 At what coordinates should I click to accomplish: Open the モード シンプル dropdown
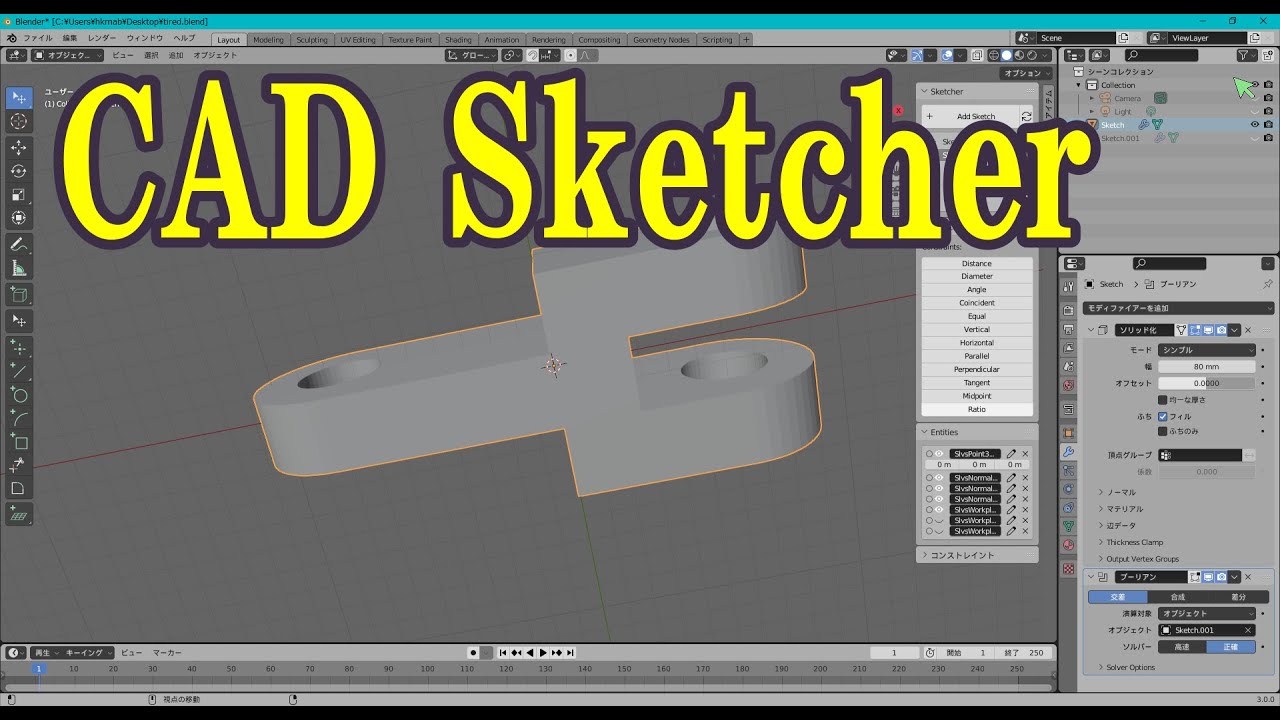[x=1207, y=350]
